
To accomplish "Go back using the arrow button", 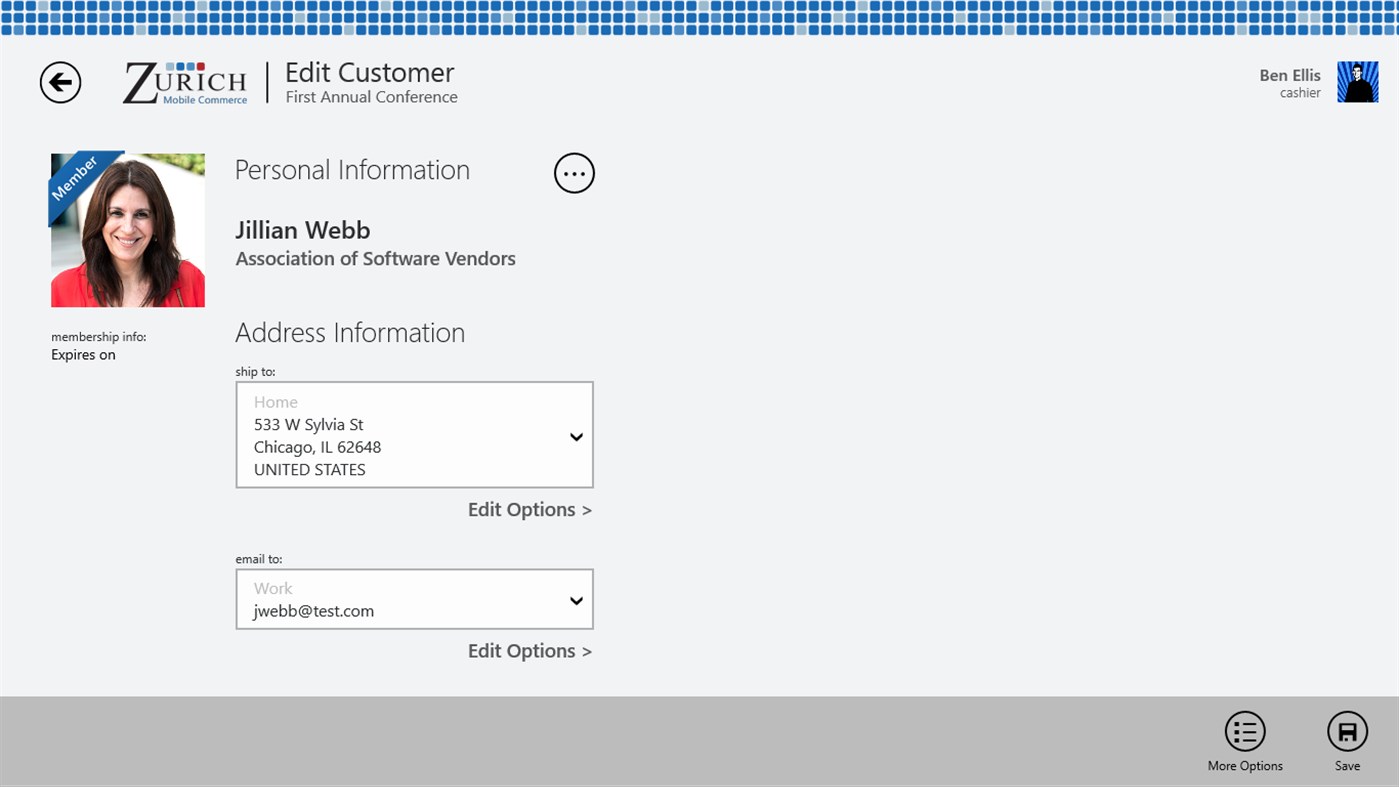I will [60, 82].
